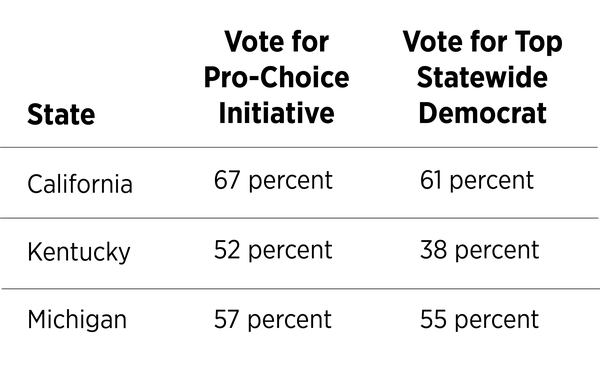Click the Pro-Choice text in header
The height and width of the screenshot is (378, 600).
[276, 77]
